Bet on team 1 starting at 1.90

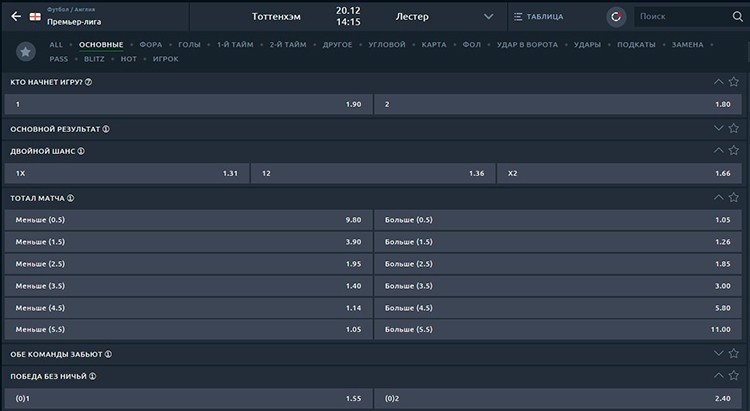[188, 104]
